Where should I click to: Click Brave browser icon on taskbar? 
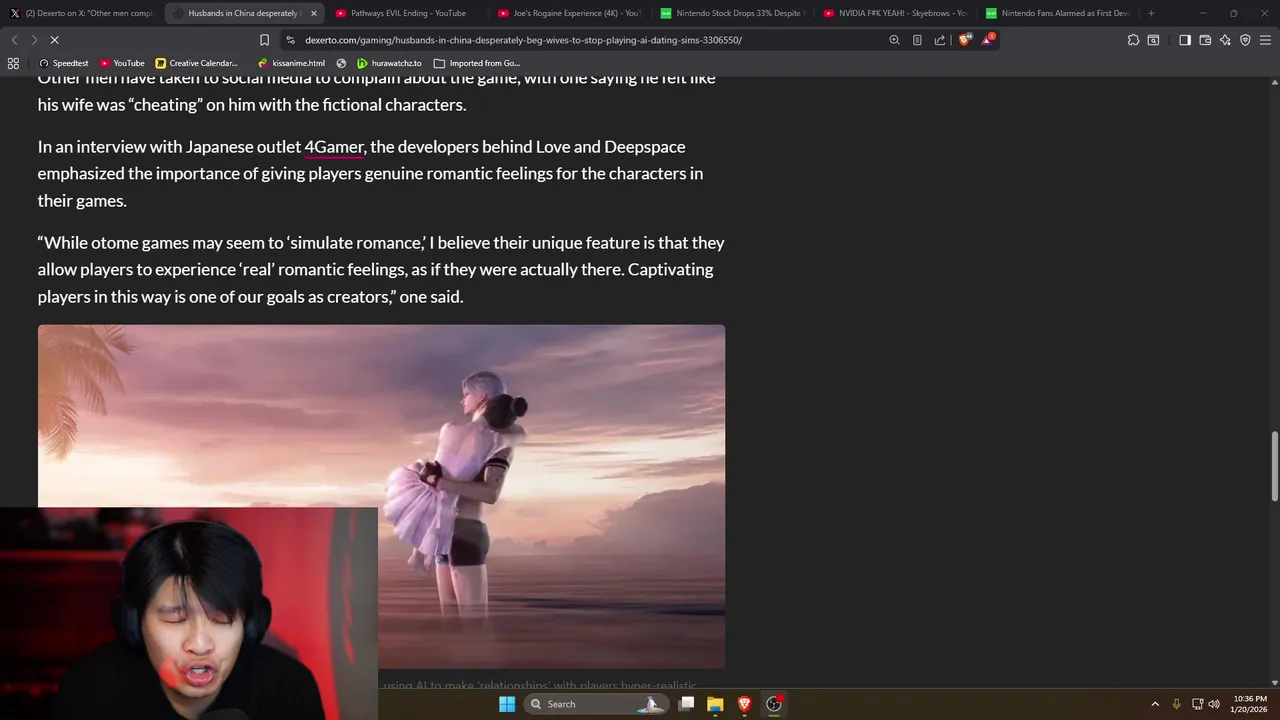744,704
